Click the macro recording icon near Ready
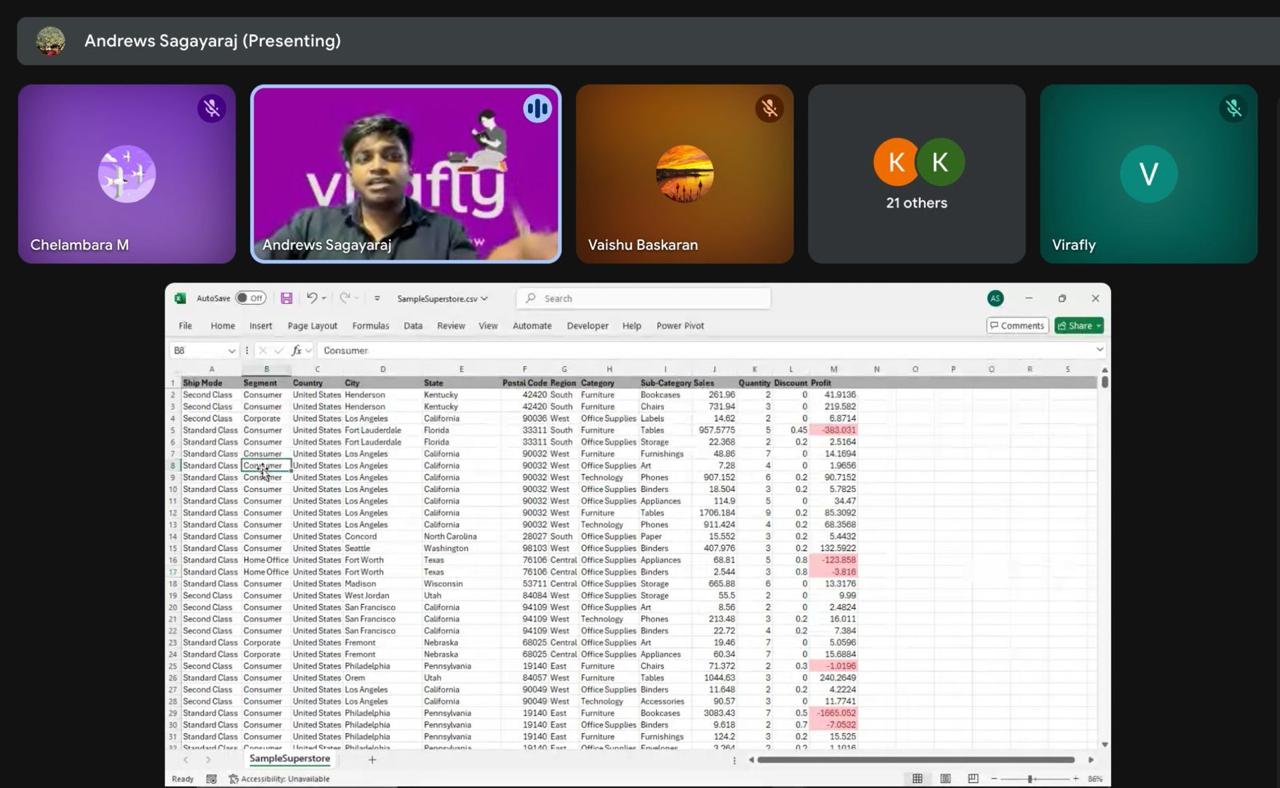This screenshot has width=1280, height=788. tap(210, 778)
